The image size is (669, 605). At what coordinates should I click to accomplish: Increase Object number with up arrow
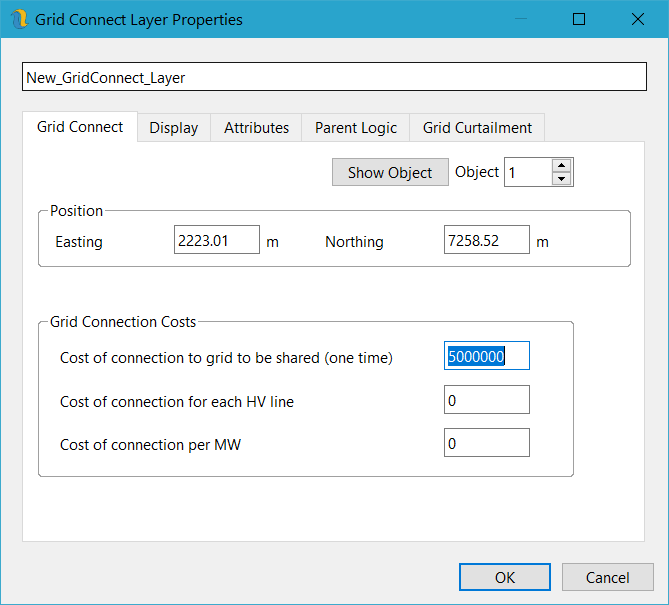(561, 166)
